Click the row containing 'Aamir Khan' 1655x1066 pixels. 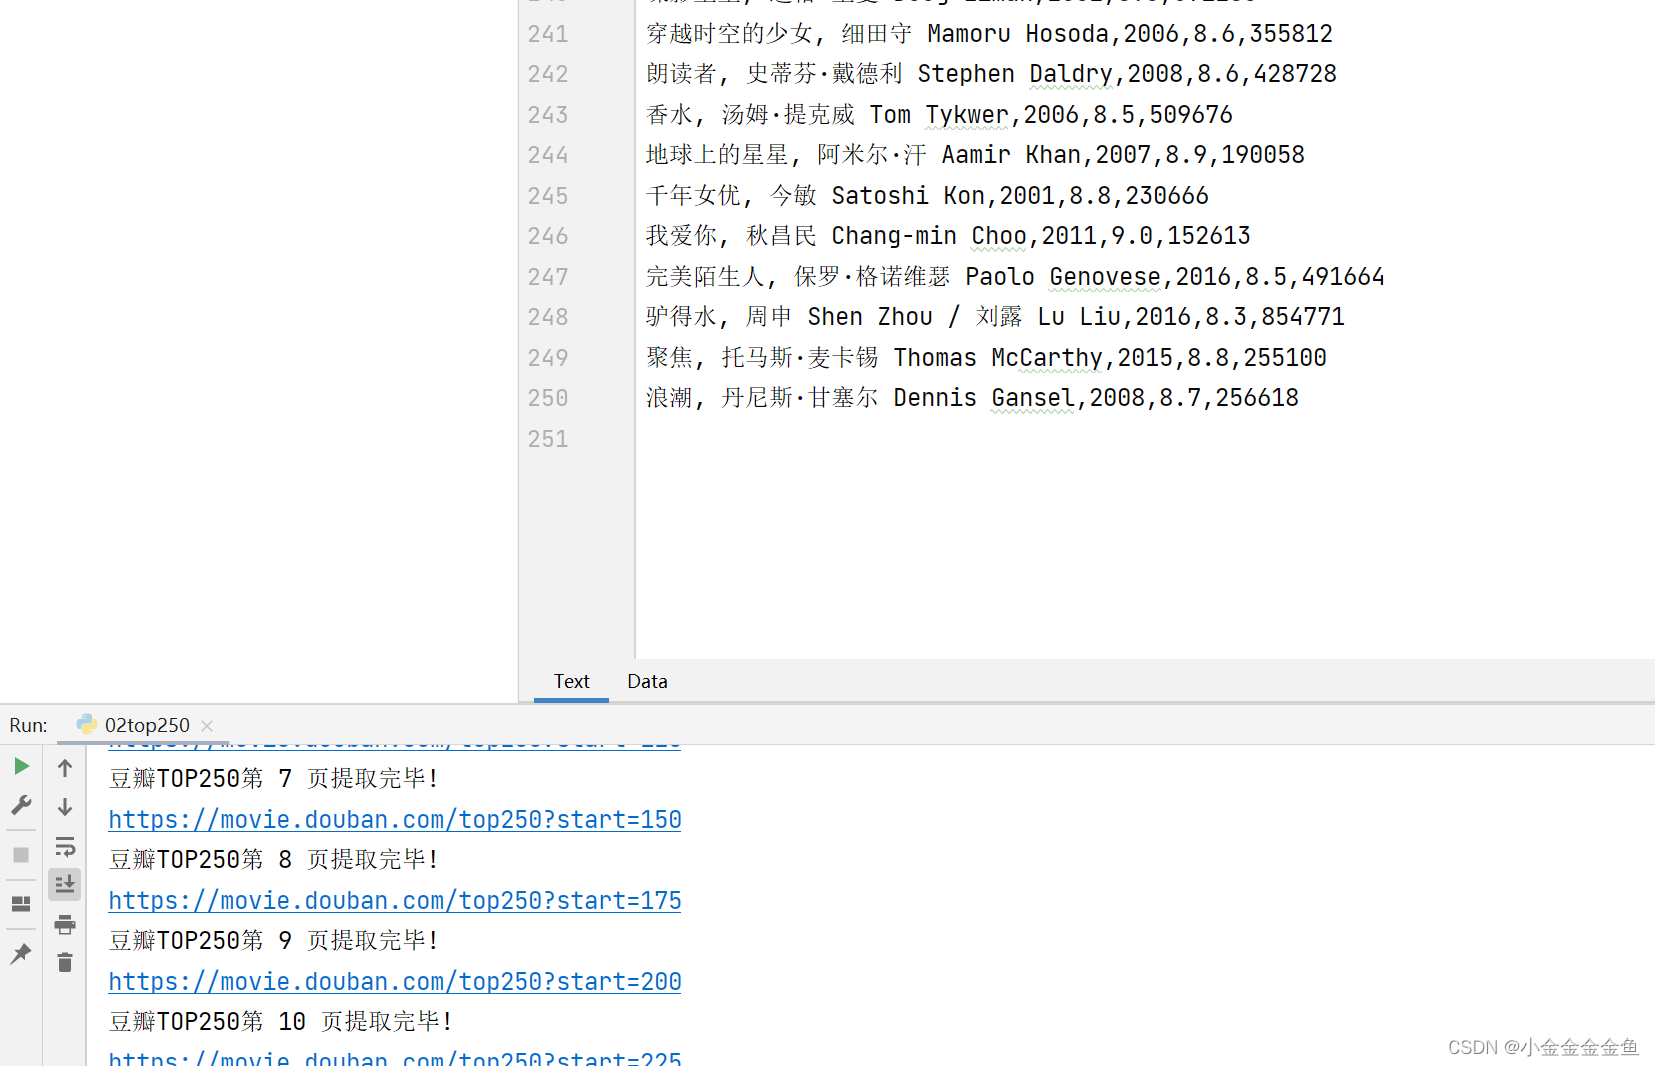click(x=975, y=155)
